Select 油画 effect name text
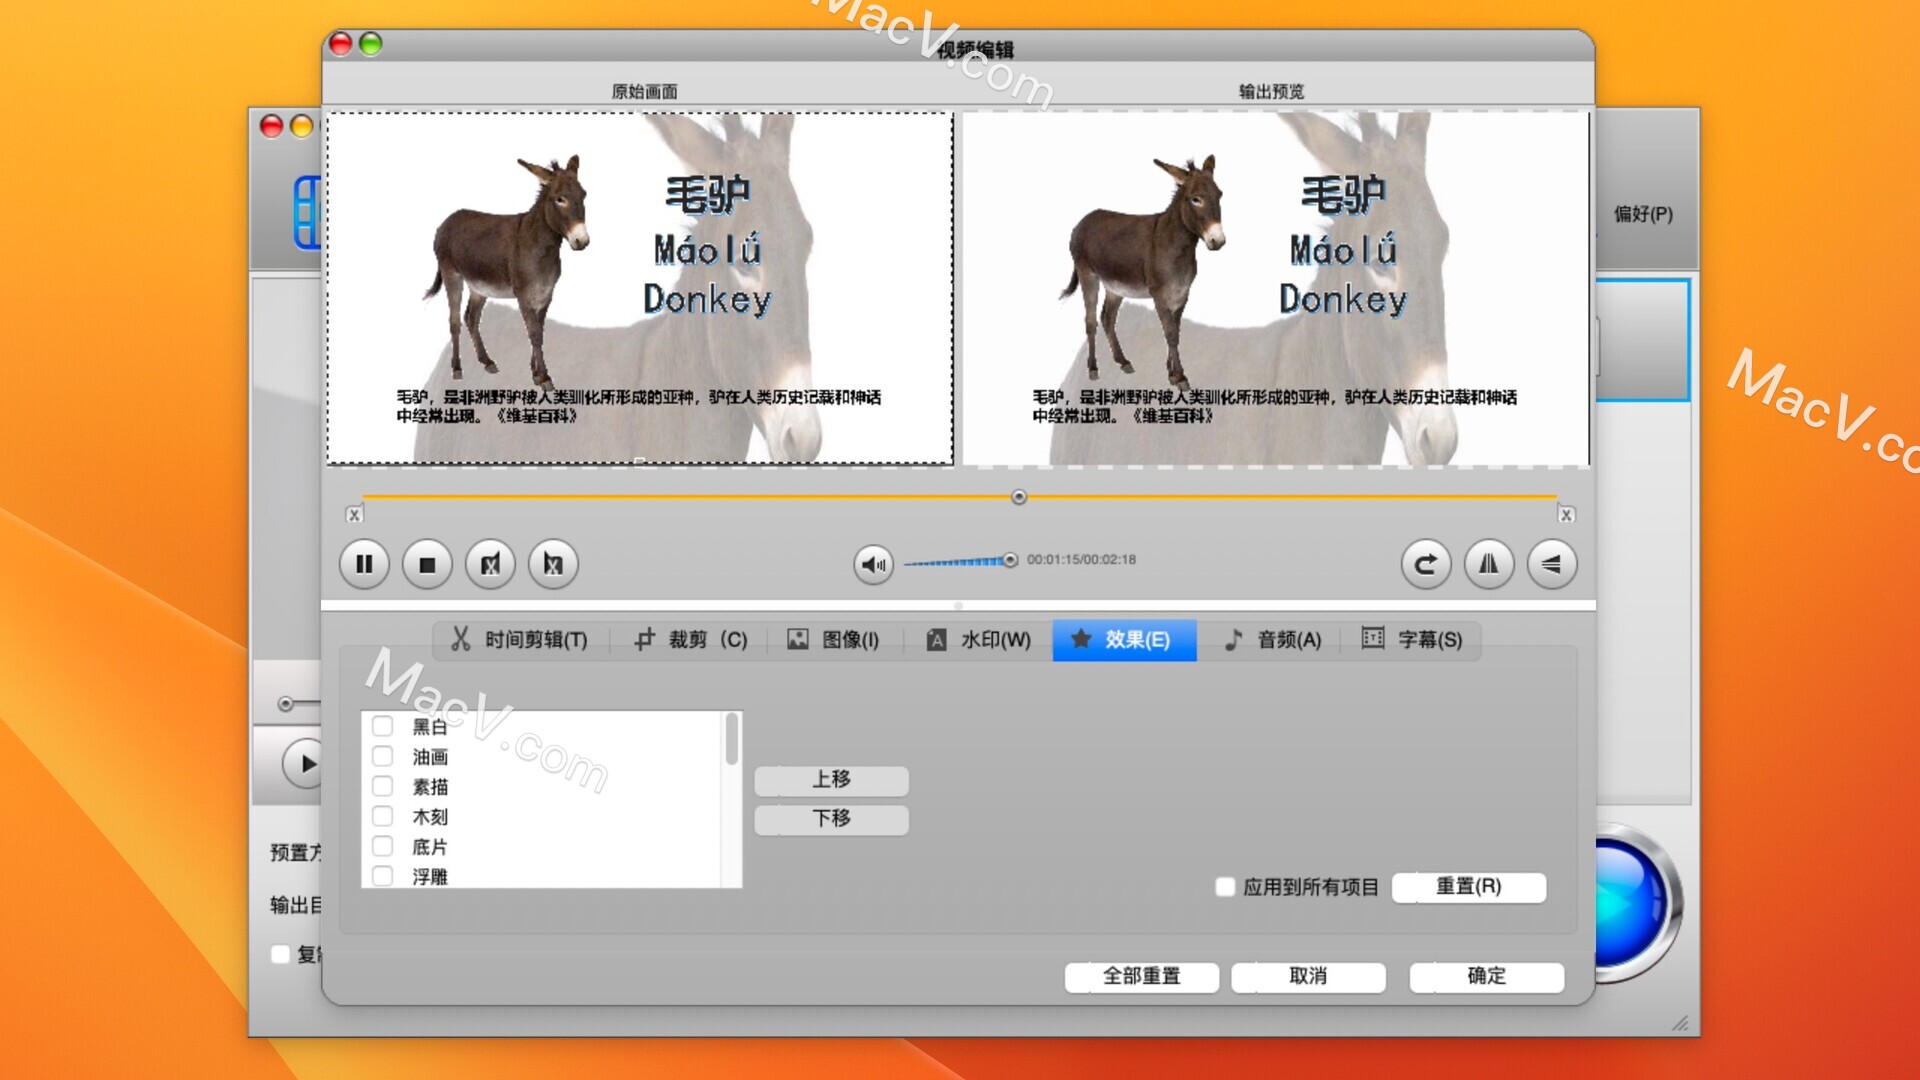This screenshot has height=1080, width=1920. click(x=430, y=757)
